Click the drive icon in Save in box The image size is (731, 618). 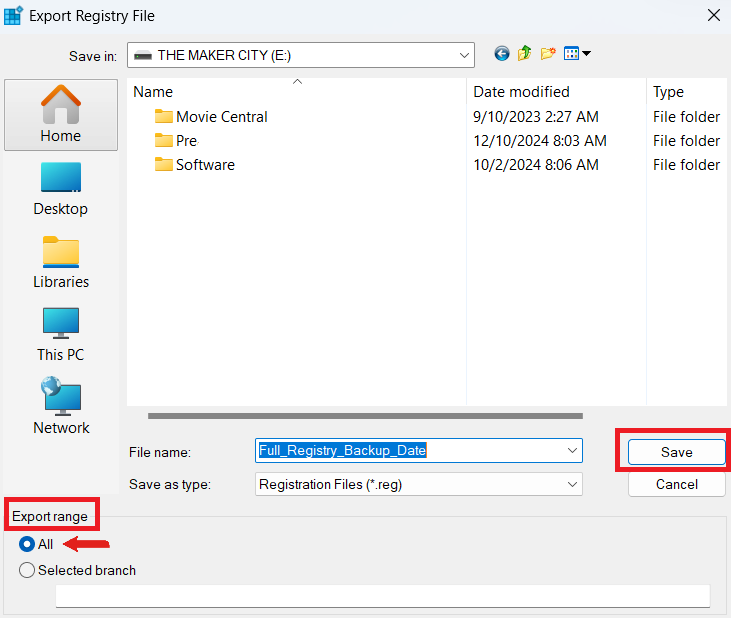tap(143, 55)
